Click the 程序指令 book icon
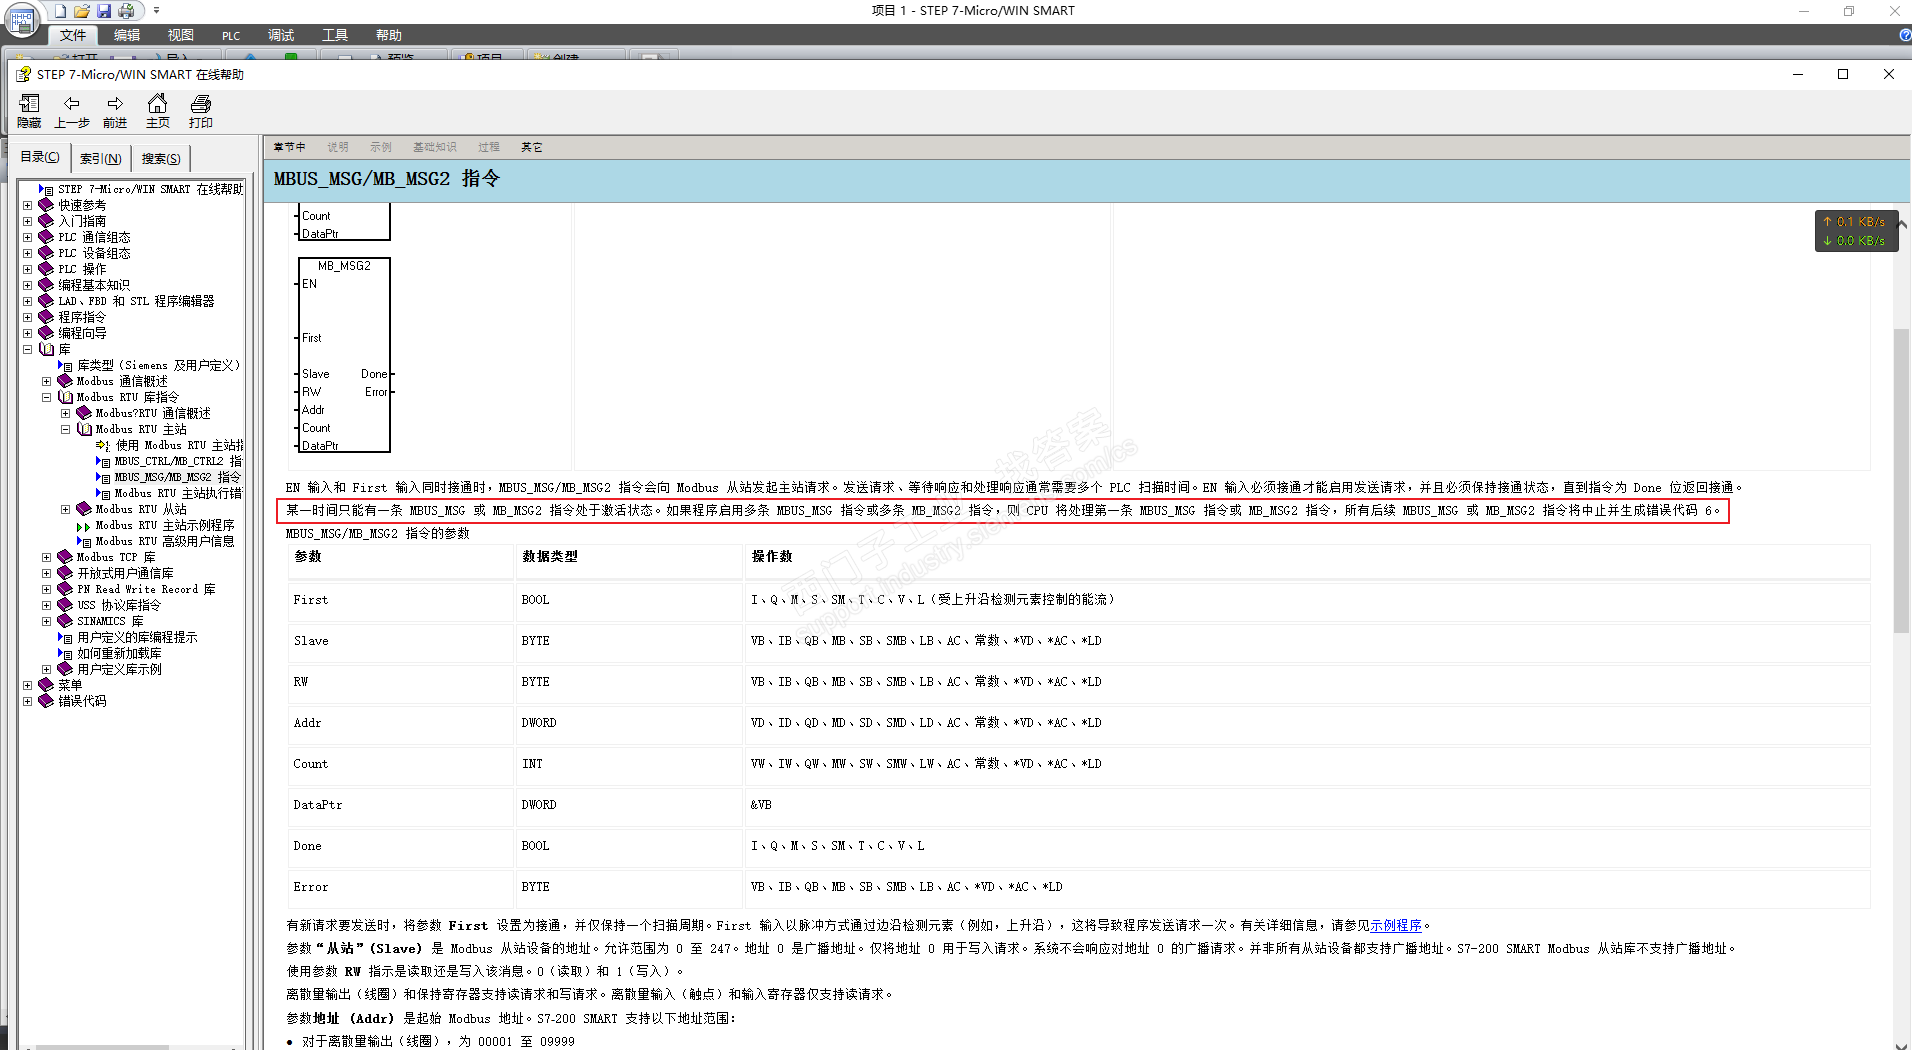The image size is (1912, 1050). [x=46, y=317]
